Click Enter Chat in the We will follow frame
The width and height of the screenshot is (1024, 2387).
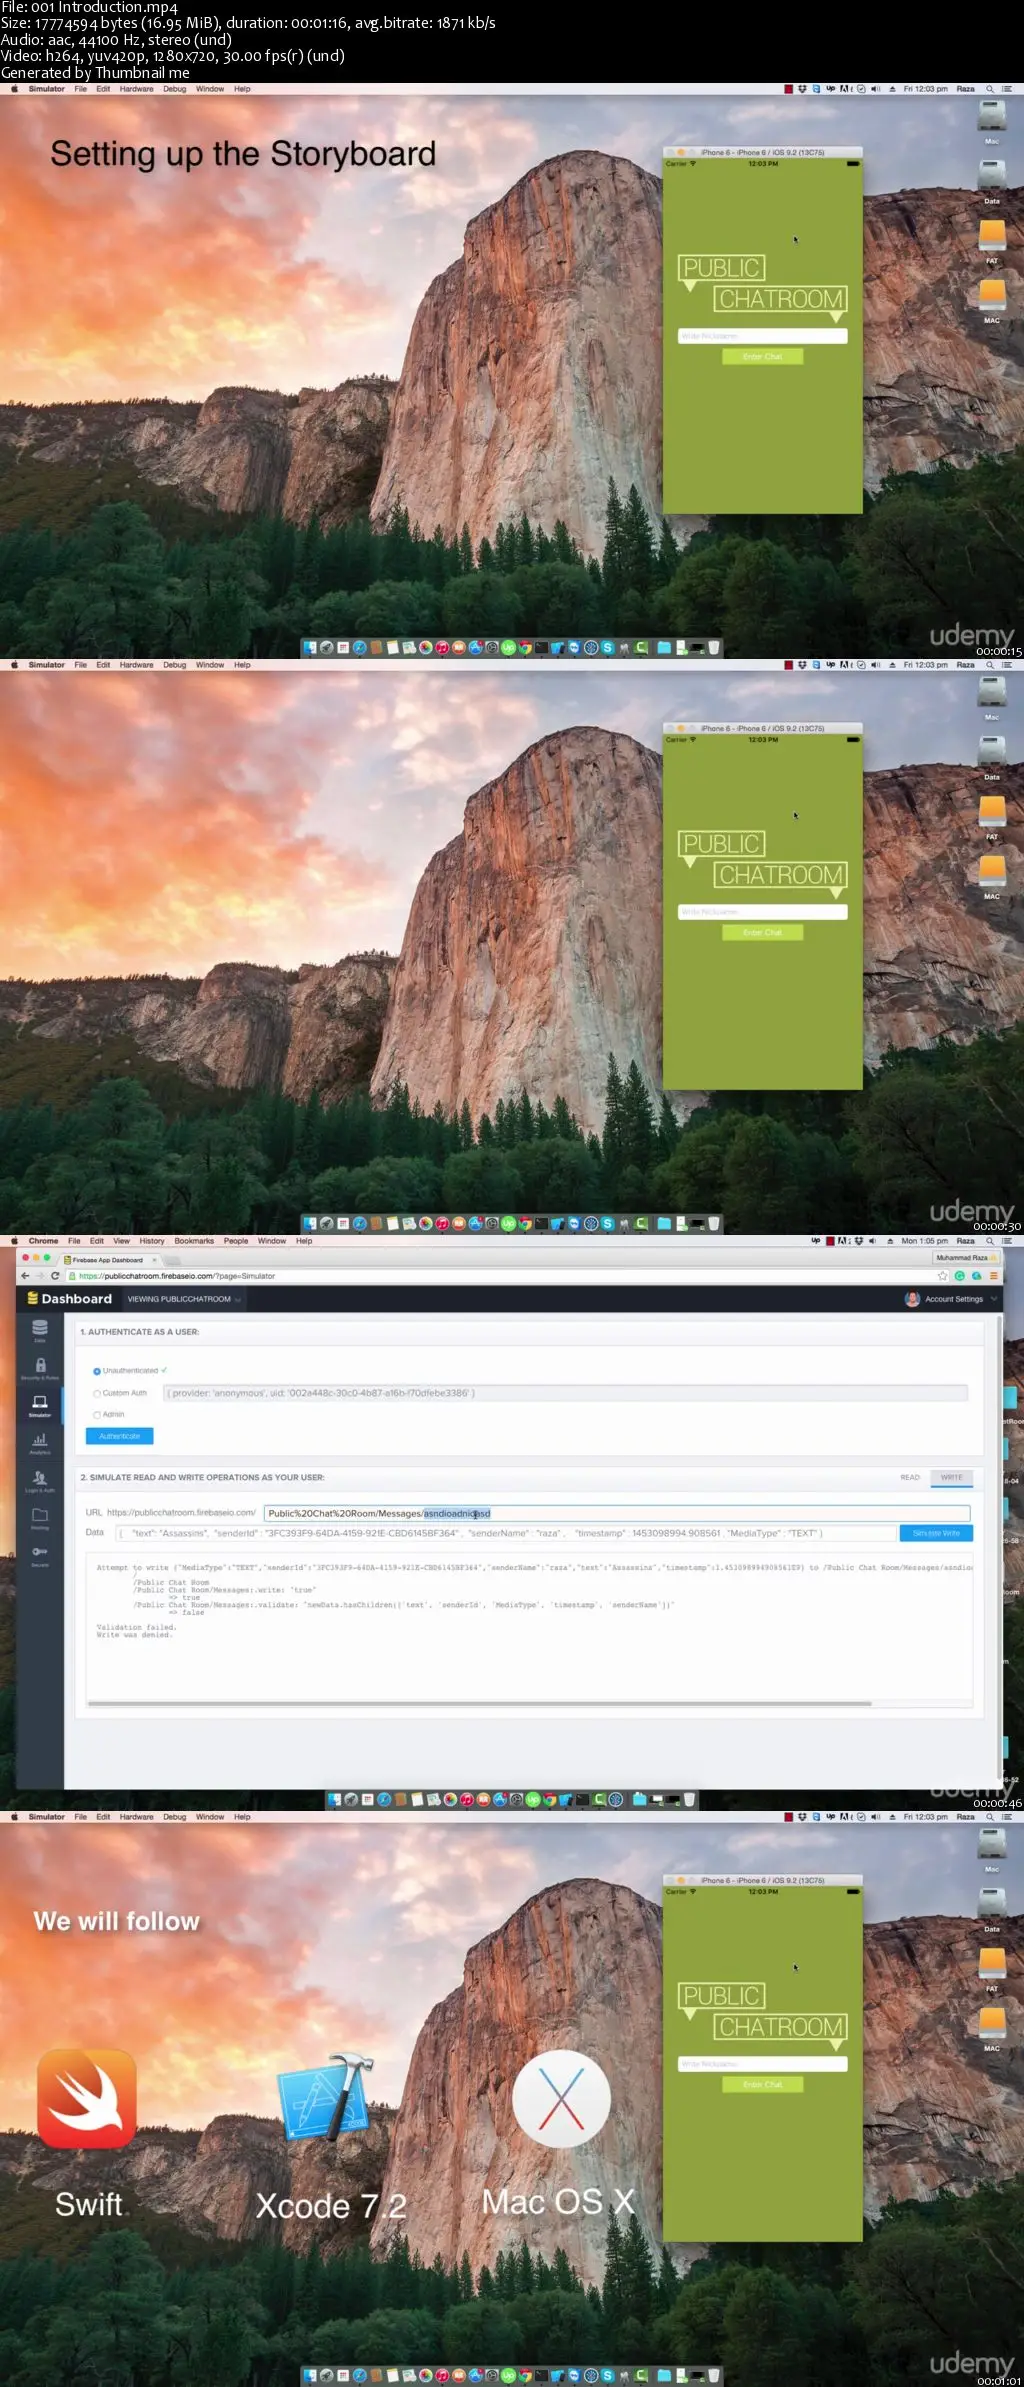tap(762, 2085)
